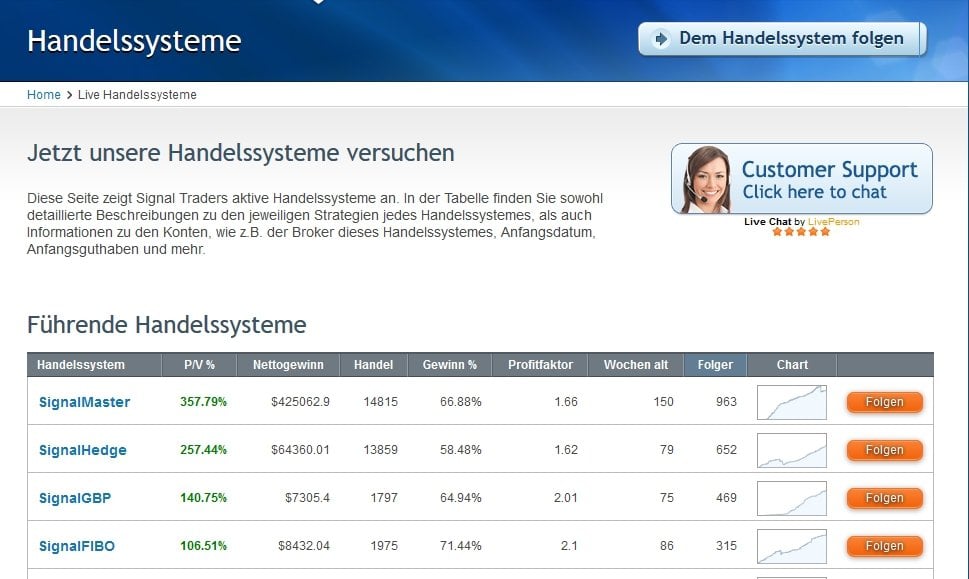Click the $8432.04 net profit value
Viewport: 969px width, 579px height.
point(303,546)
